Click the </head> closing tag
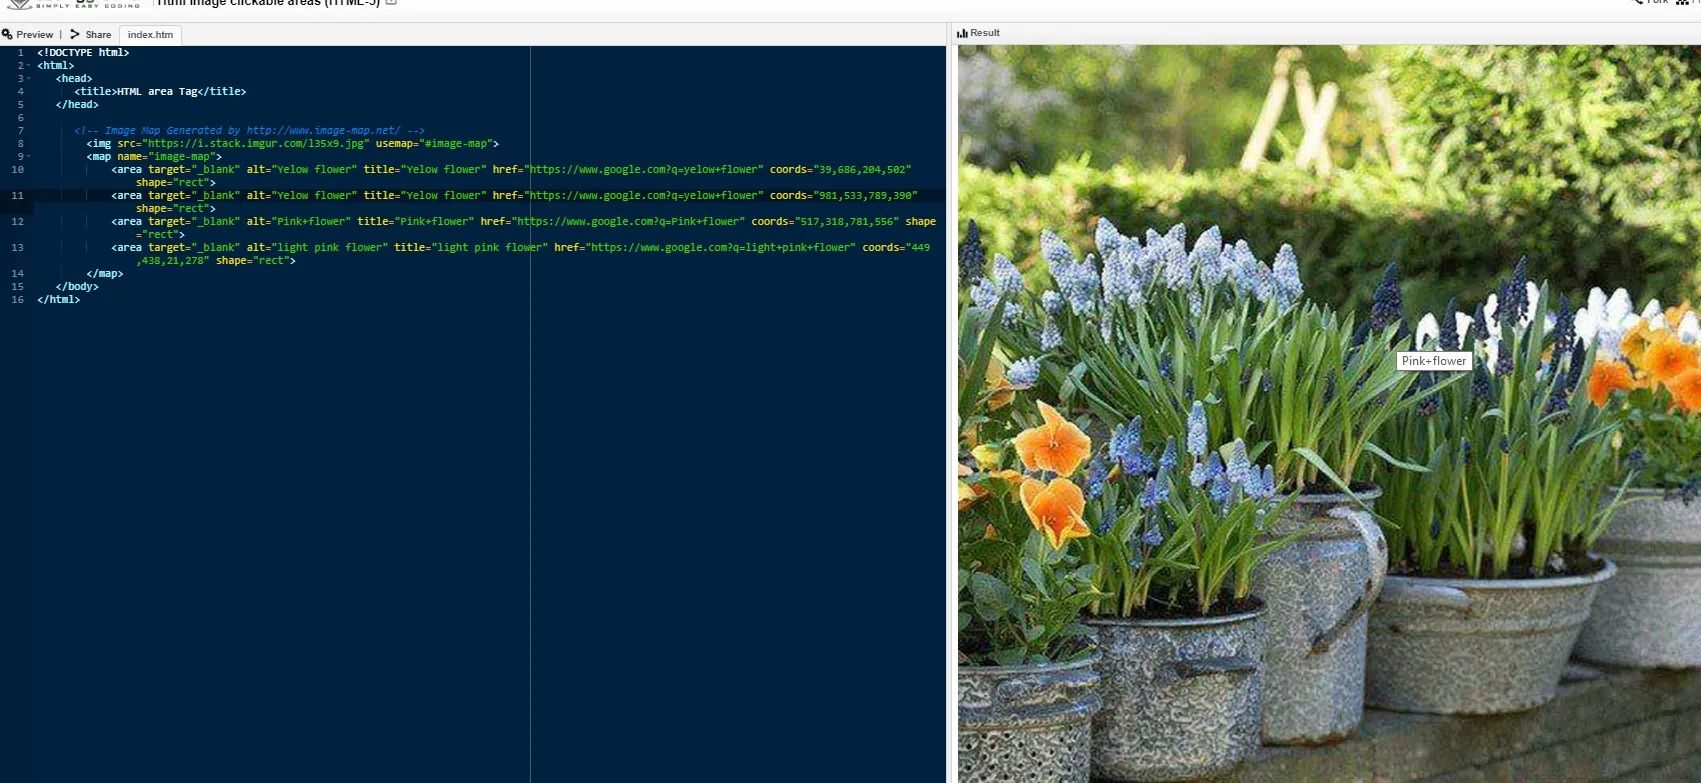This screenshot has width=1701, height=783. point(77,105)
